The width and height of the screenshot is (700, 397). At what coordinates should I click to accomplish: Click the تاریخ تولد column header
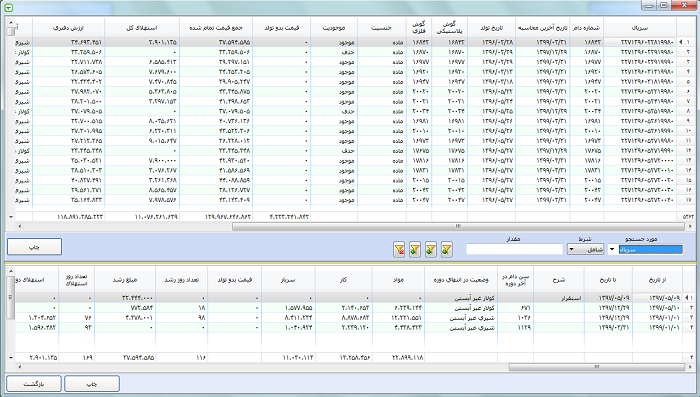492,28
